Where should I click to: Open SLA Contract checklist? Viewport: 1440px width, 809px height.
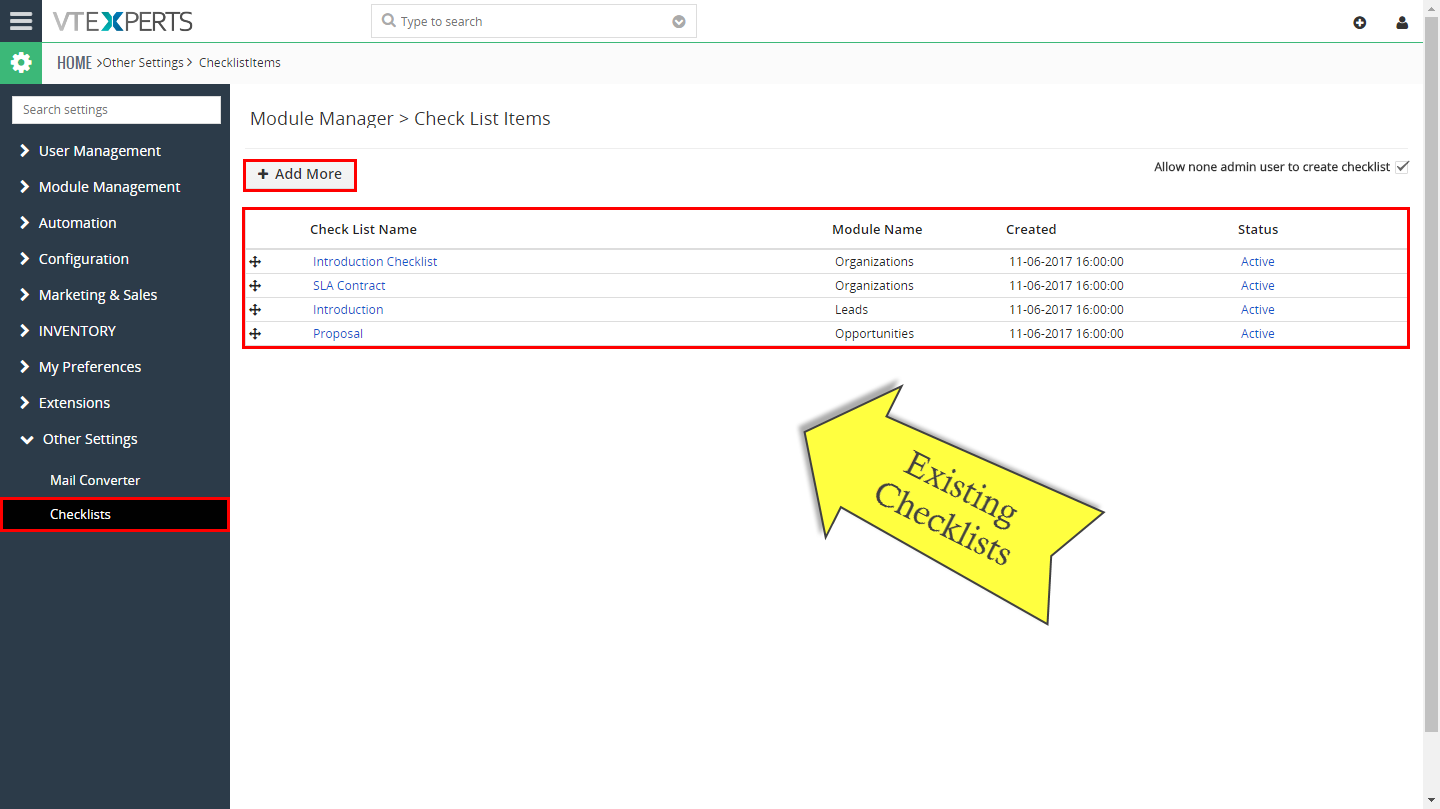(349, 285)
